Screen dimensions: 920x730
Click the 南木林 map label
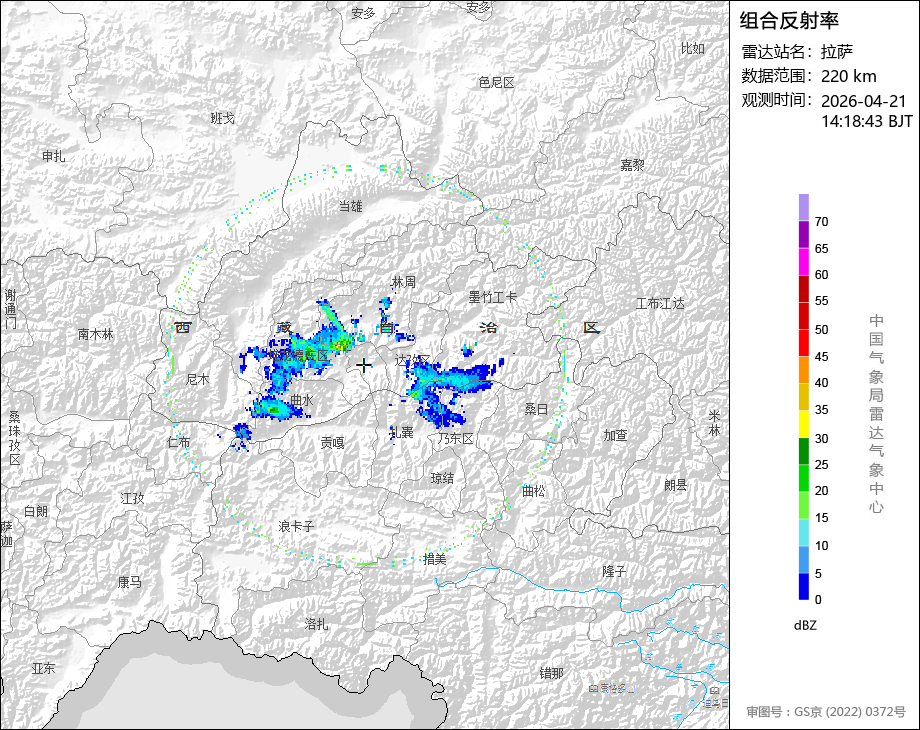point(96,334)
